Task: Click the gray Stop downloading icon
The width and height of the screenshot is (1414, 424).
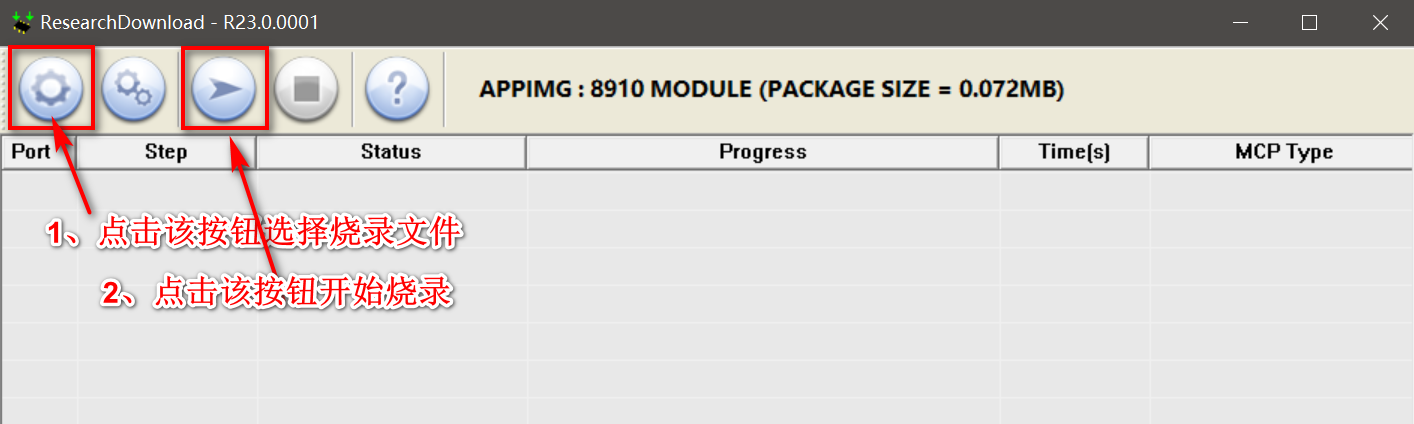Action: coord(306,89)
